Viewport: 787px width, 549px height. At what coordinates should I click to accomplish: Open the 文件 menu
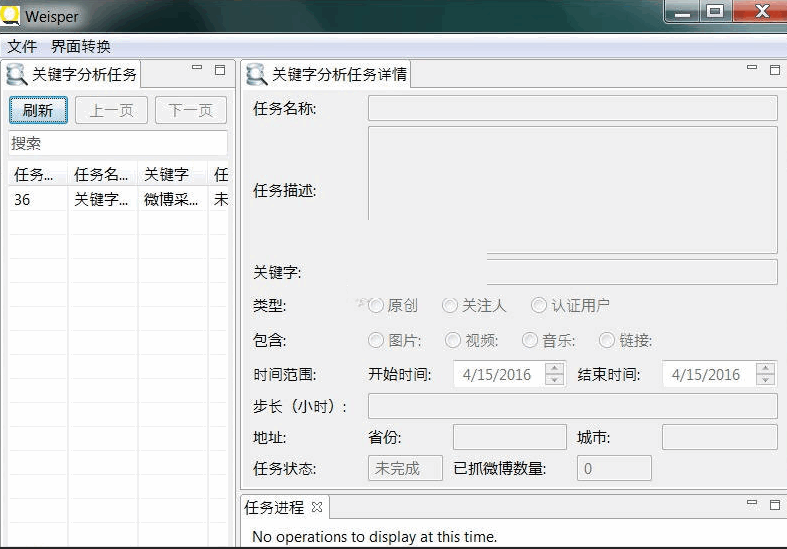[22, 47]
